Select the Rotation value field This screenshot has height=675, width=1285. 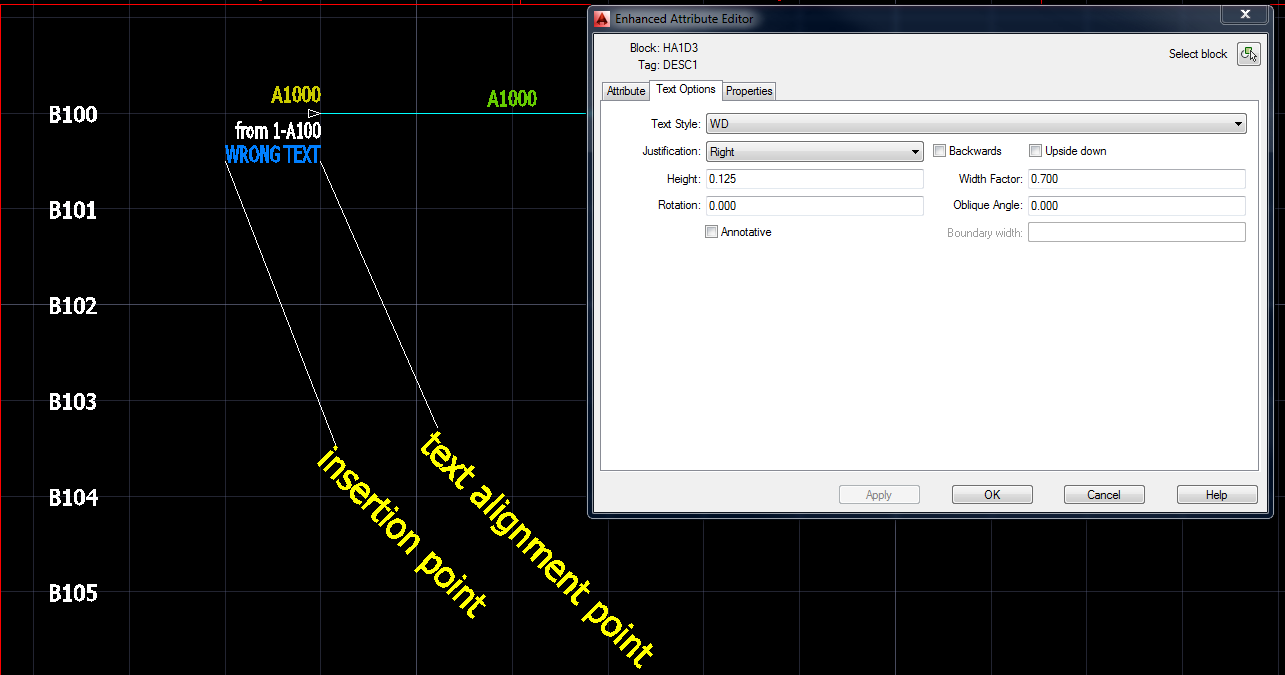pos(814,205)
